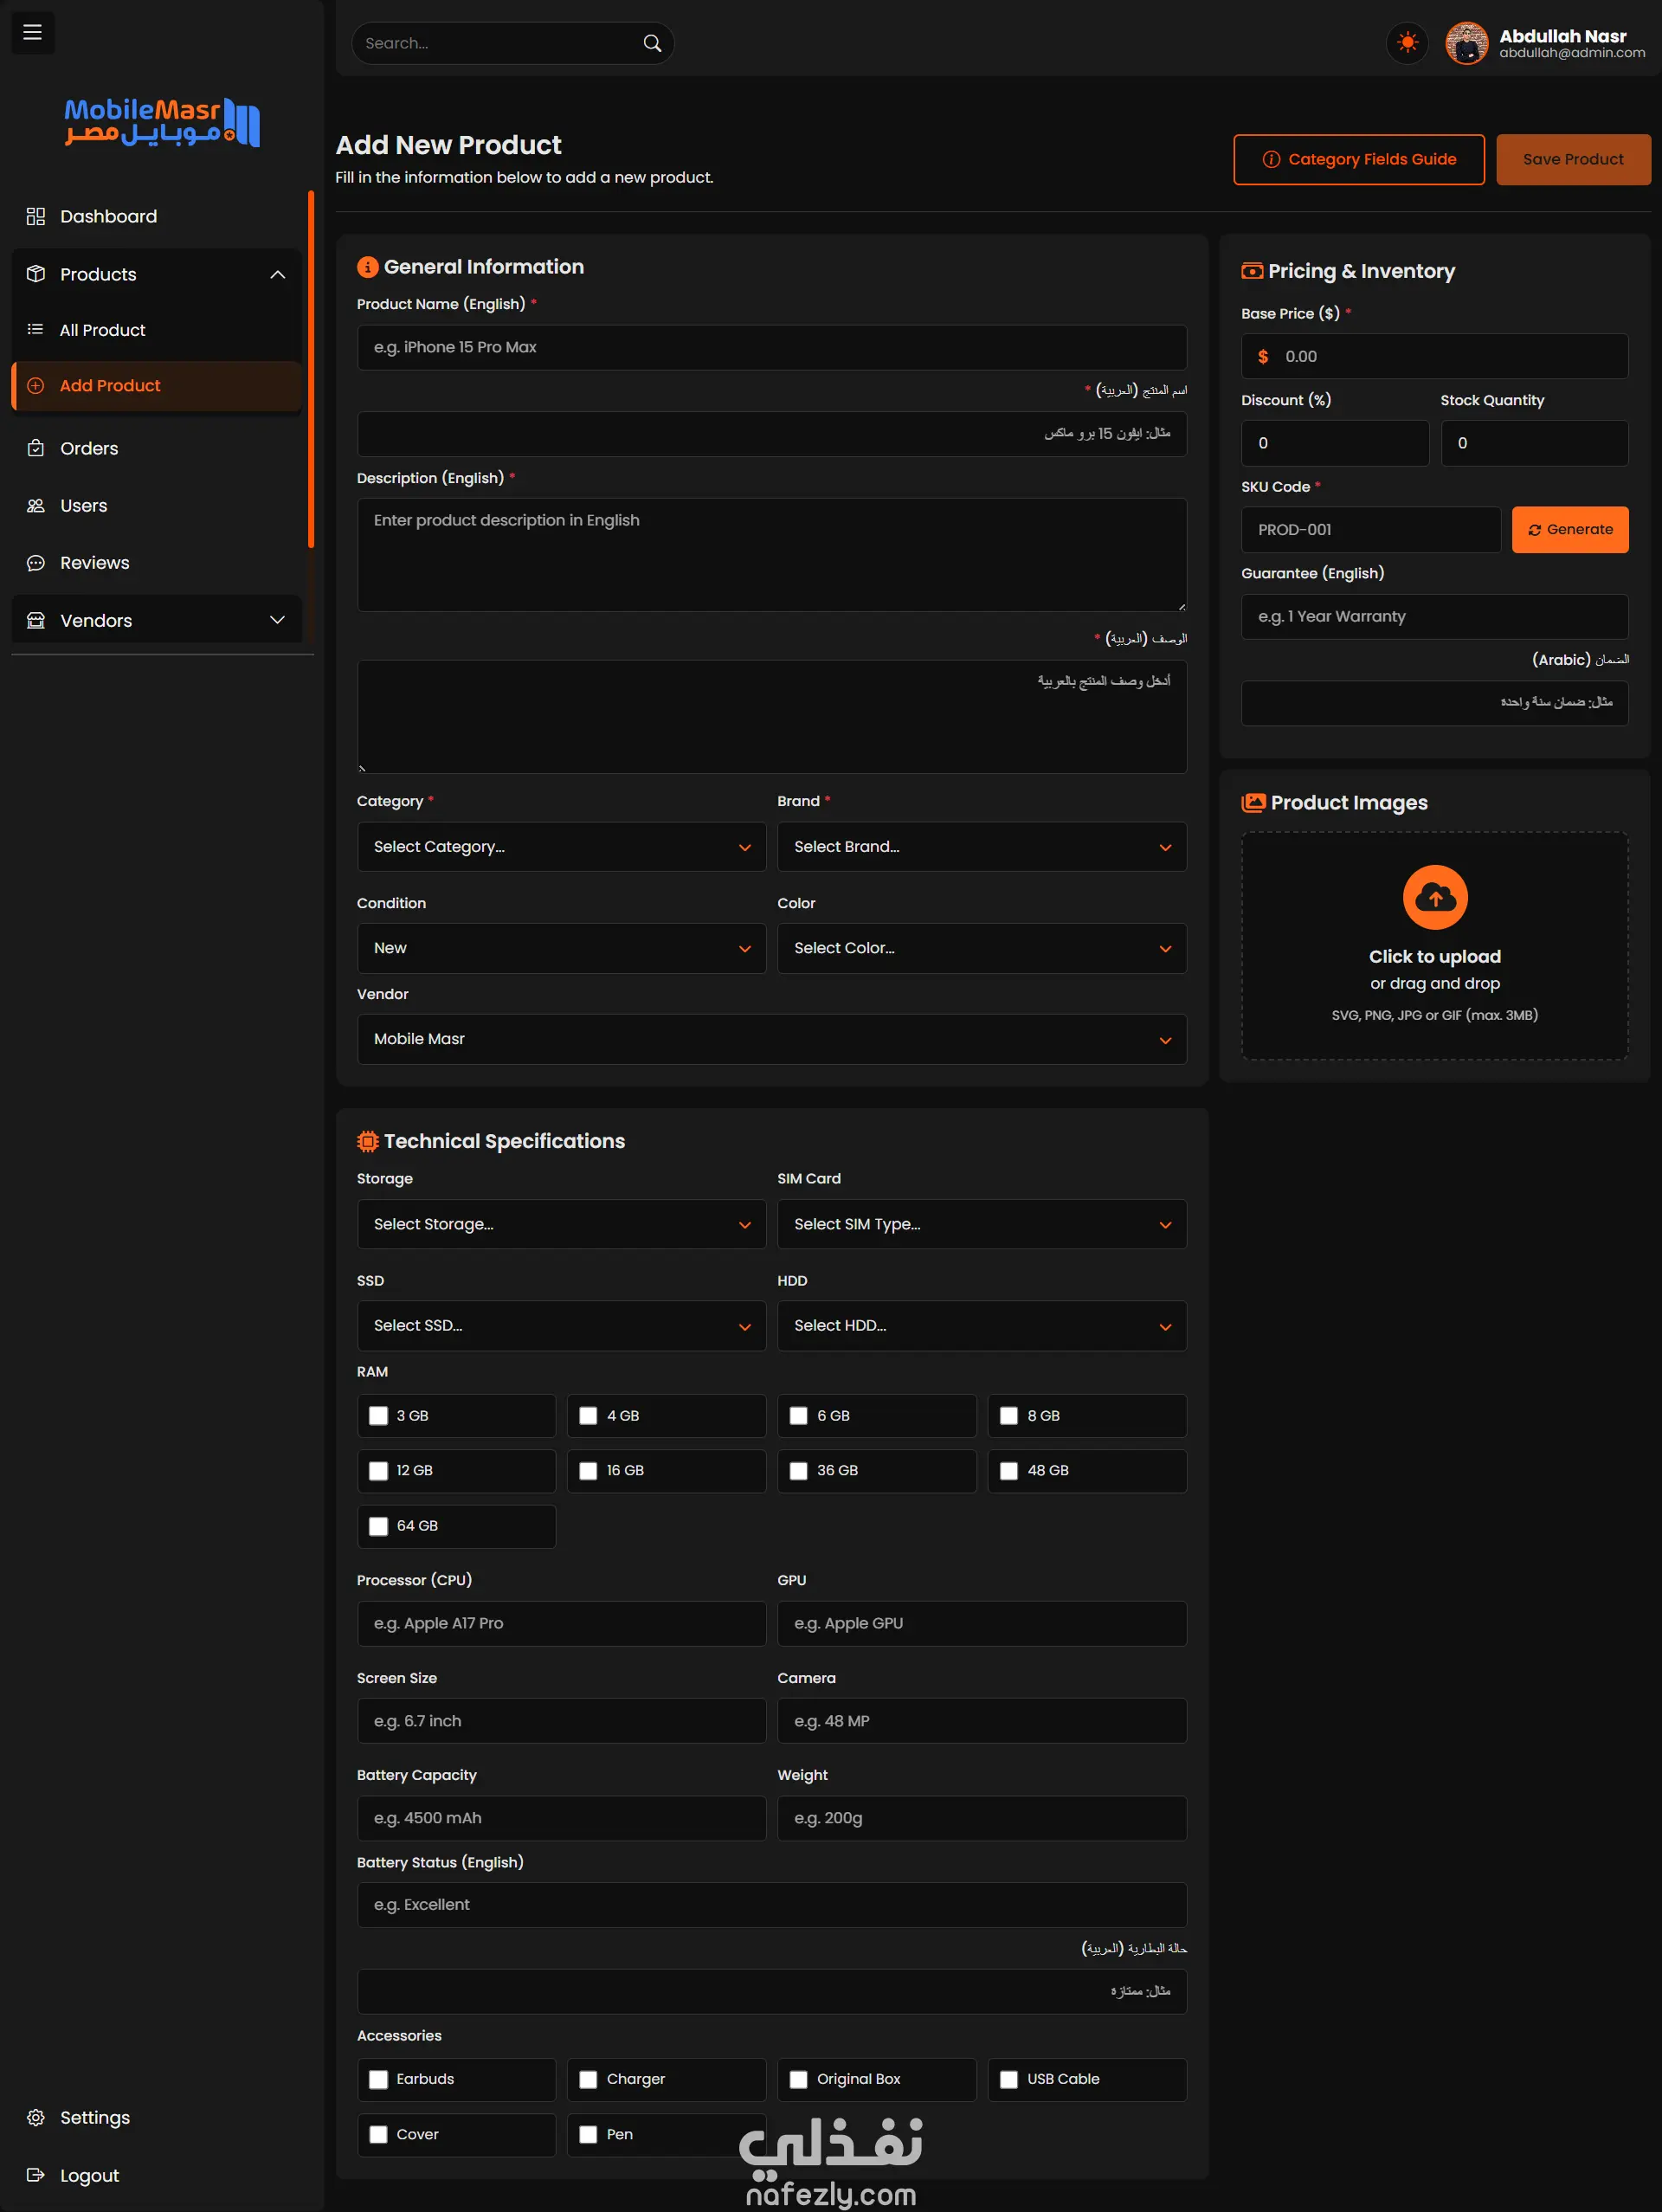Open the Select Brand dropdown
The image size is (1662, 2212).
pyautogui.click(x=981, y=847)
